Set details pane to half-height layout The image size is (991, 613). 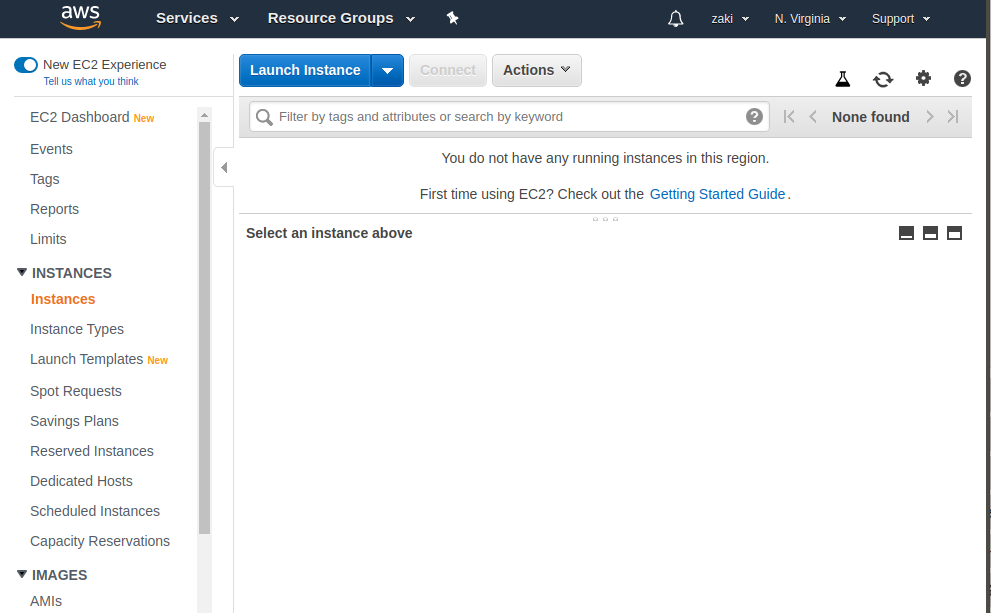tap(930, 233)
